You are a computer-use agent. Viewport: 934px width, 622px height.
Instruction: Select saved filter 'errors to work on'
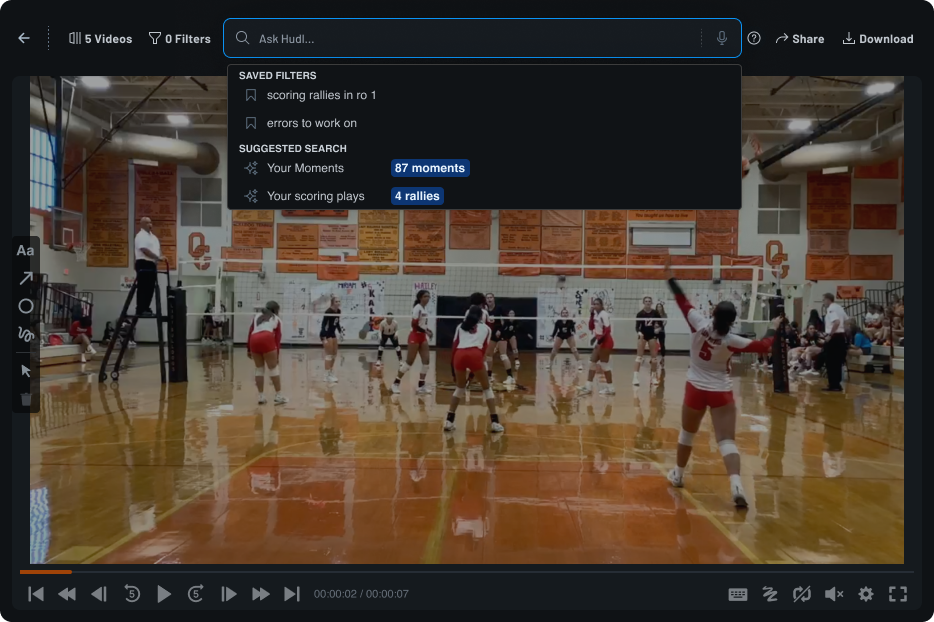click(x=484, y=123)
